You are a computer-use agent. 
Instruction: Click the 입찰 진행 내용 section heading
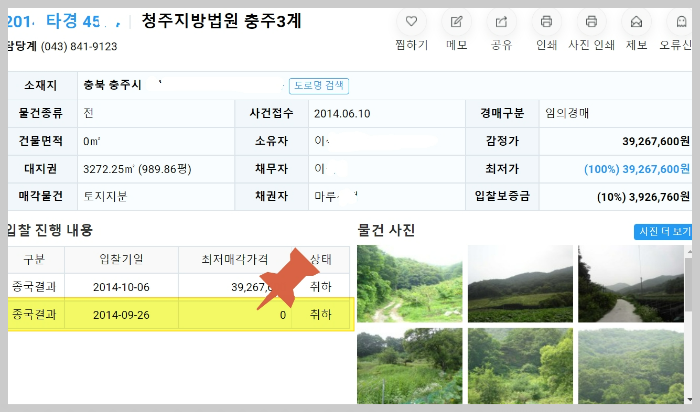tap(50, 230)
